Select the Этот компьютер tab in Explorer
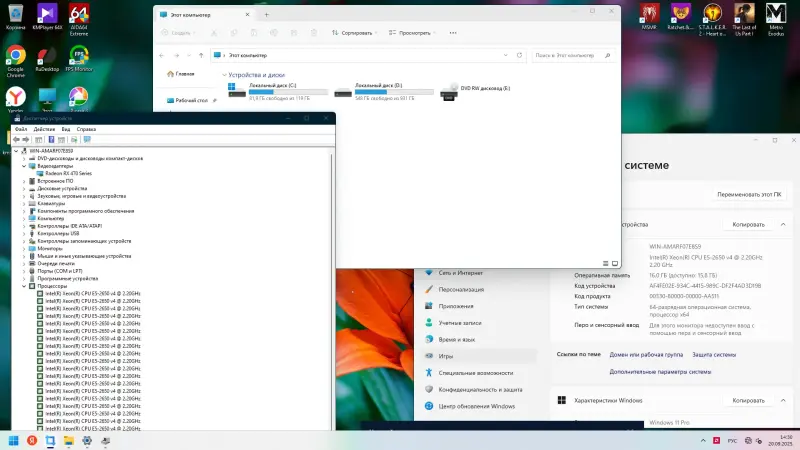Screen dimensions: 800x450 click(x=205, y=15)
